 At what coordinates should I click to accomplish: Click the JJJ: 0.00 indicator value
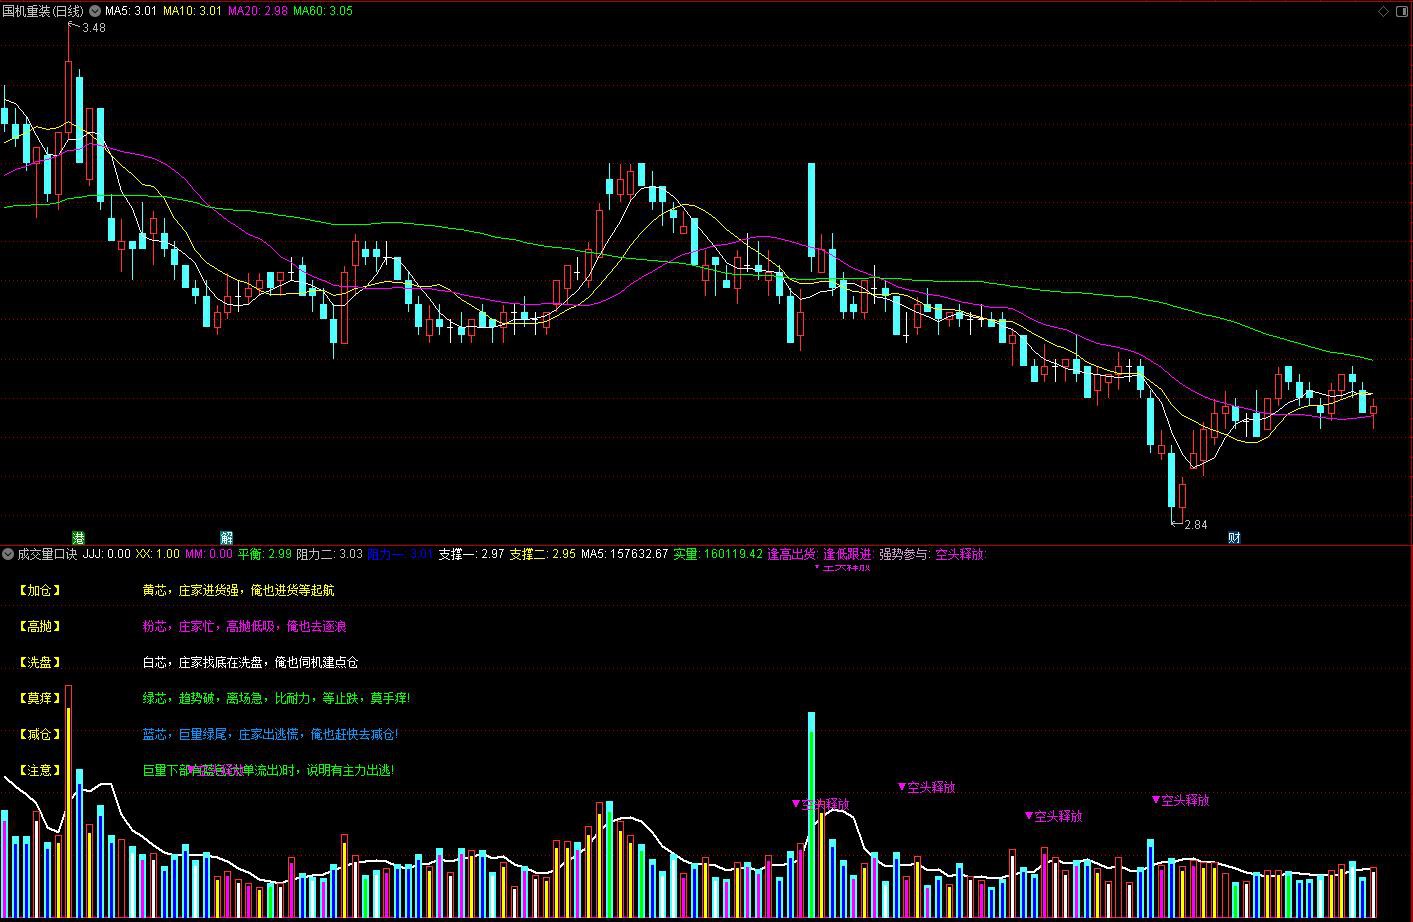107,554
